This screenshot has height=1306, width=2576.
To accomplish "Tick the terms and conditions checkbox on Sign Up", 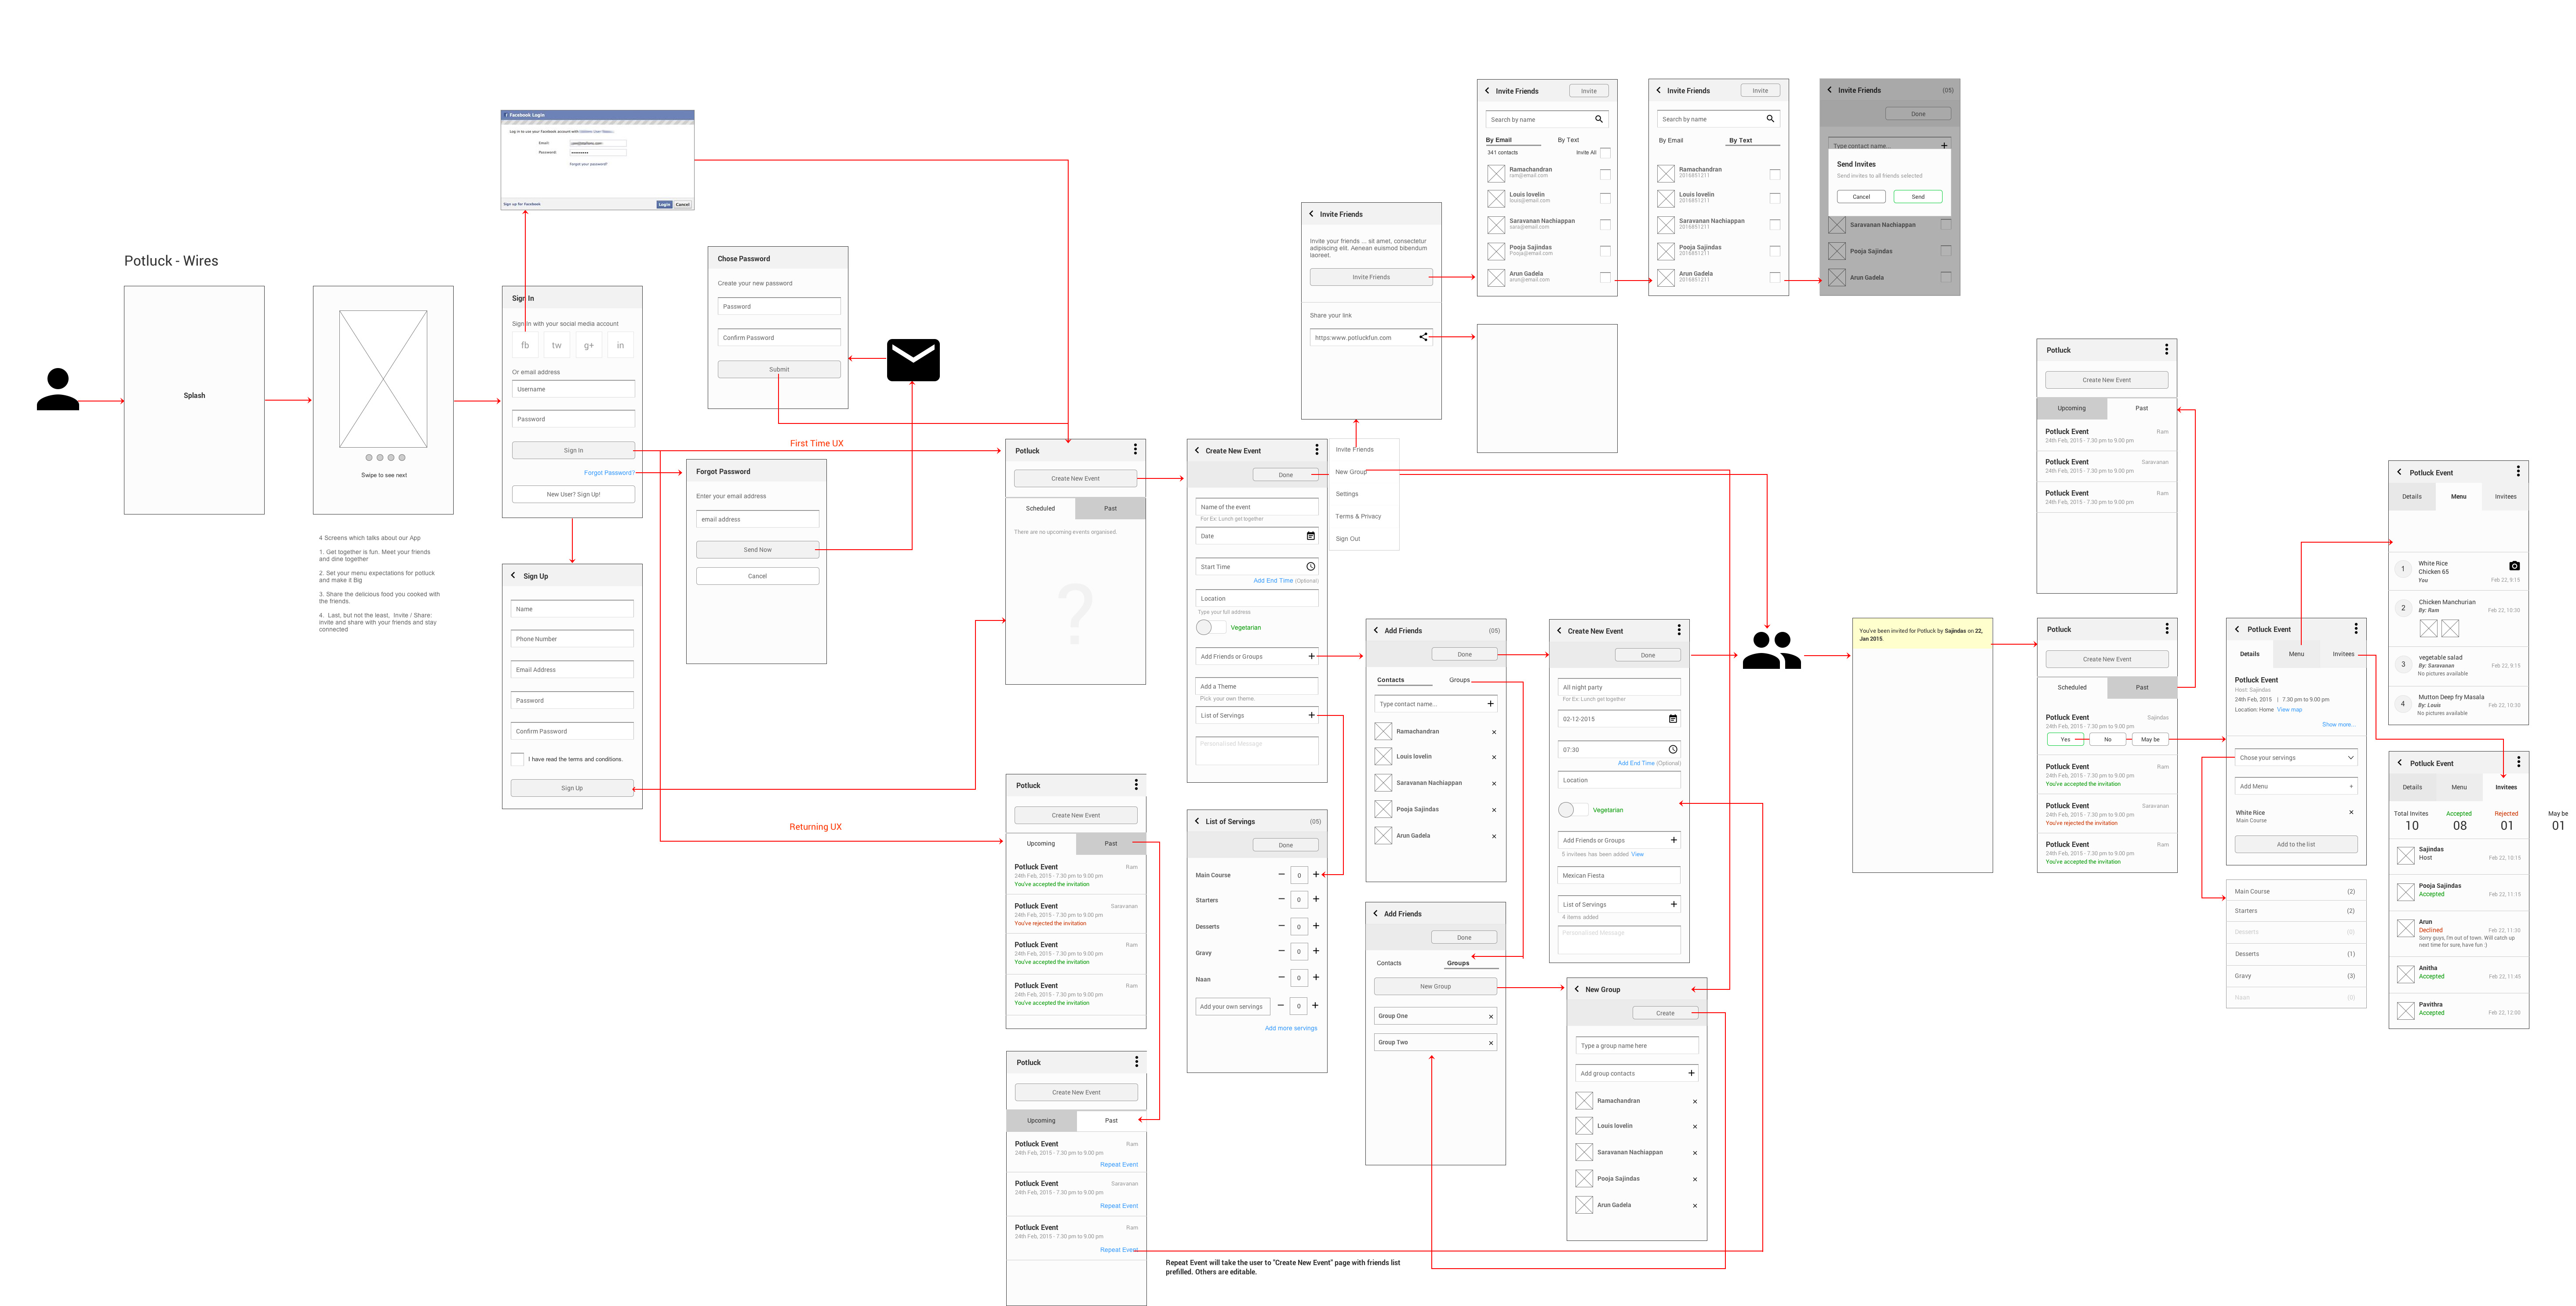I will tap(517, 759).
